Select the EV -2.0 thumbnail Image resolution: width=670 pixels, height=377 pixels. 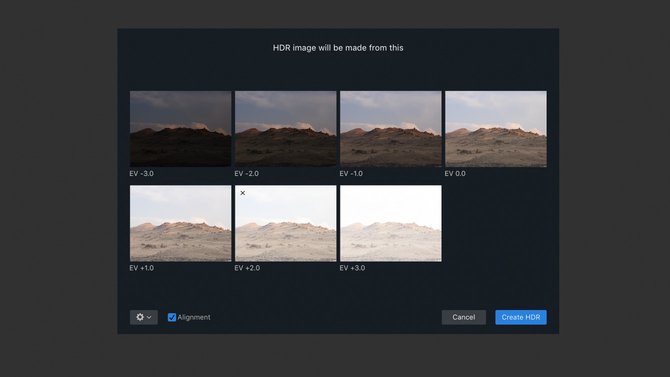pos(285,129)
